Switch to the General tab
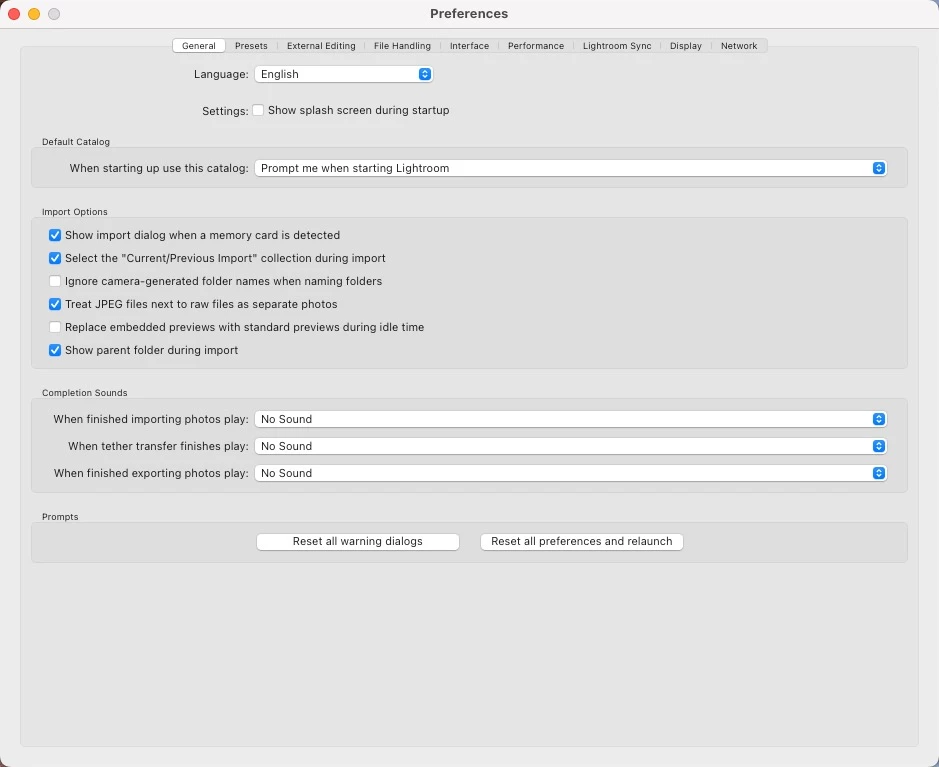 pos(198,46)
